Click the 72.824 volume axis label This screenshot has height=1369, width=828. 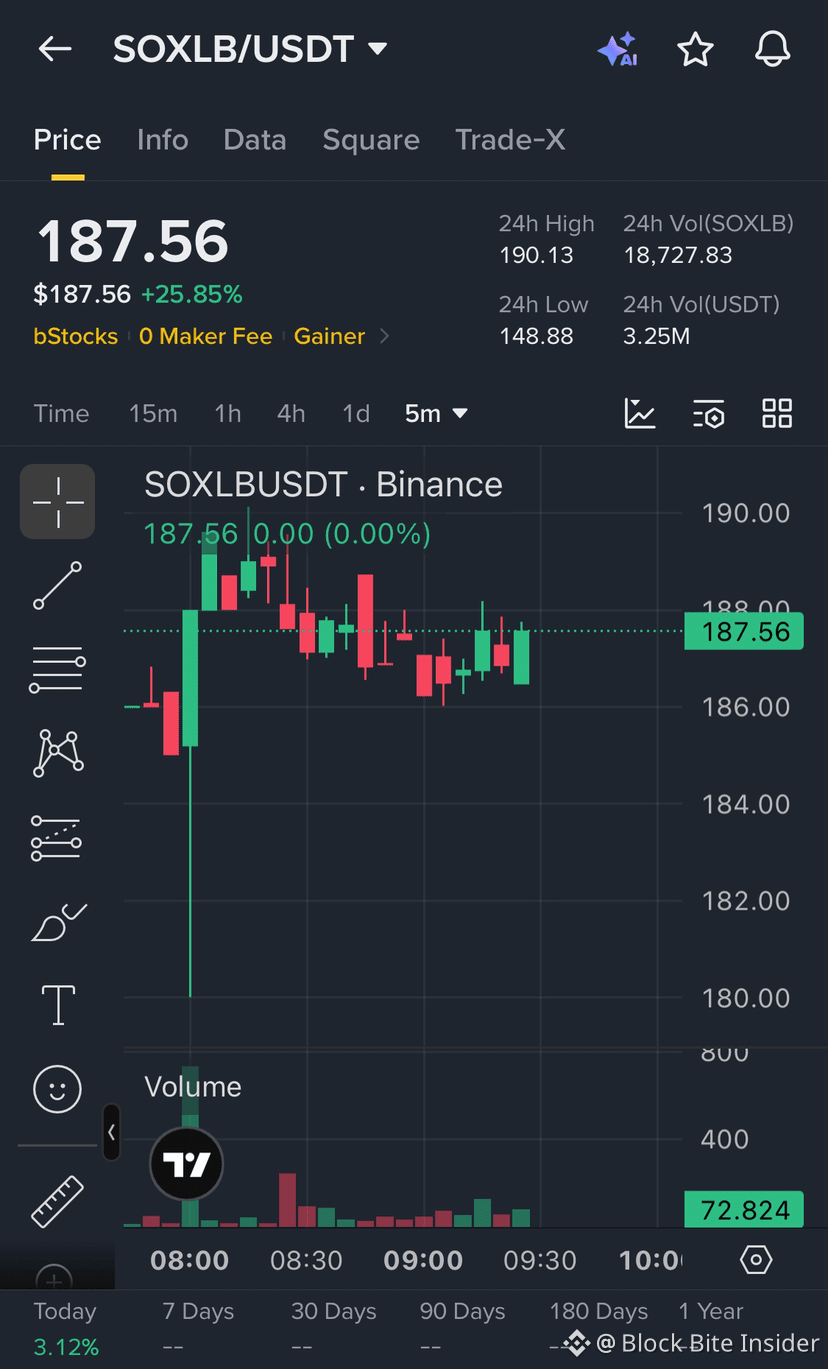(x=744, y=1210)
